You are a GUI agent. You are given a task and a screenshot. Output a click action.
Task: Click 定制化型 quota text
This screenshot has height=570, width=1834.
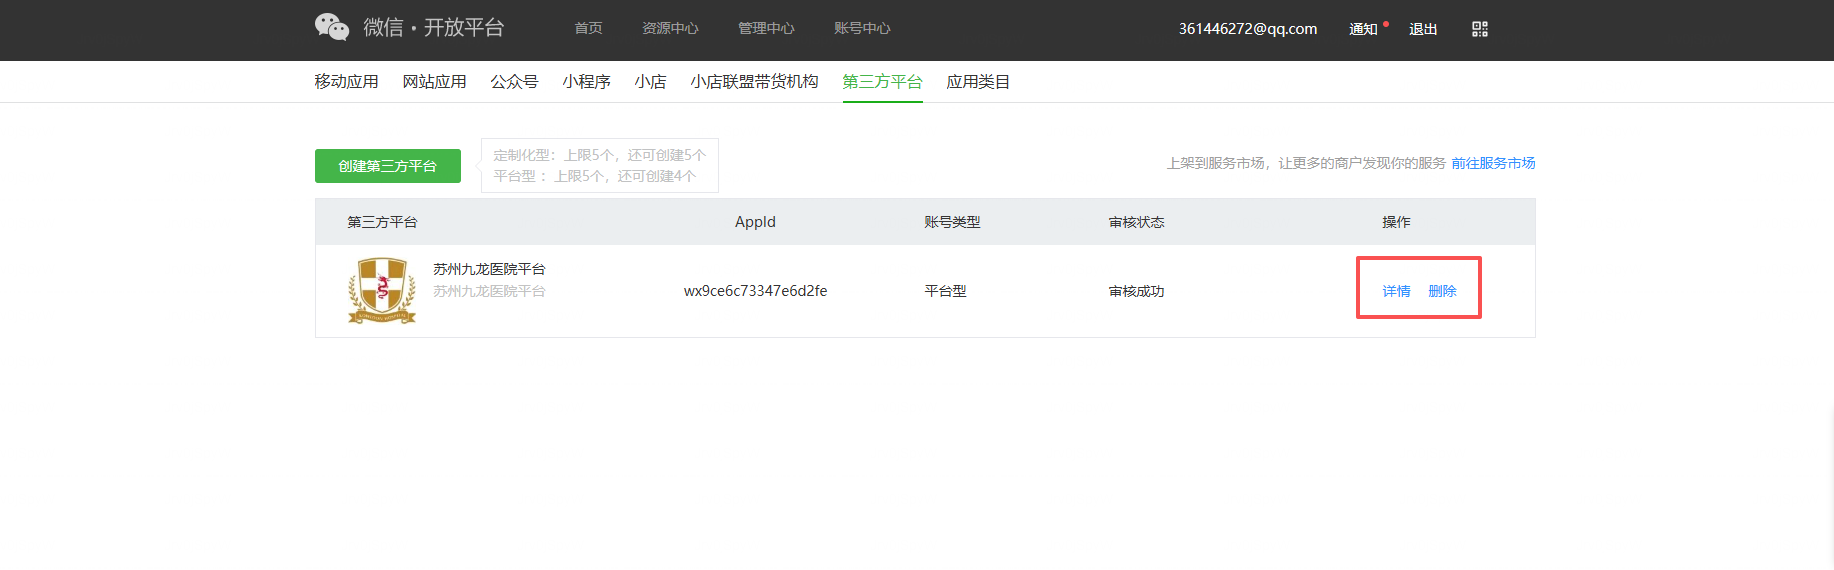click(x=599, y=155)
